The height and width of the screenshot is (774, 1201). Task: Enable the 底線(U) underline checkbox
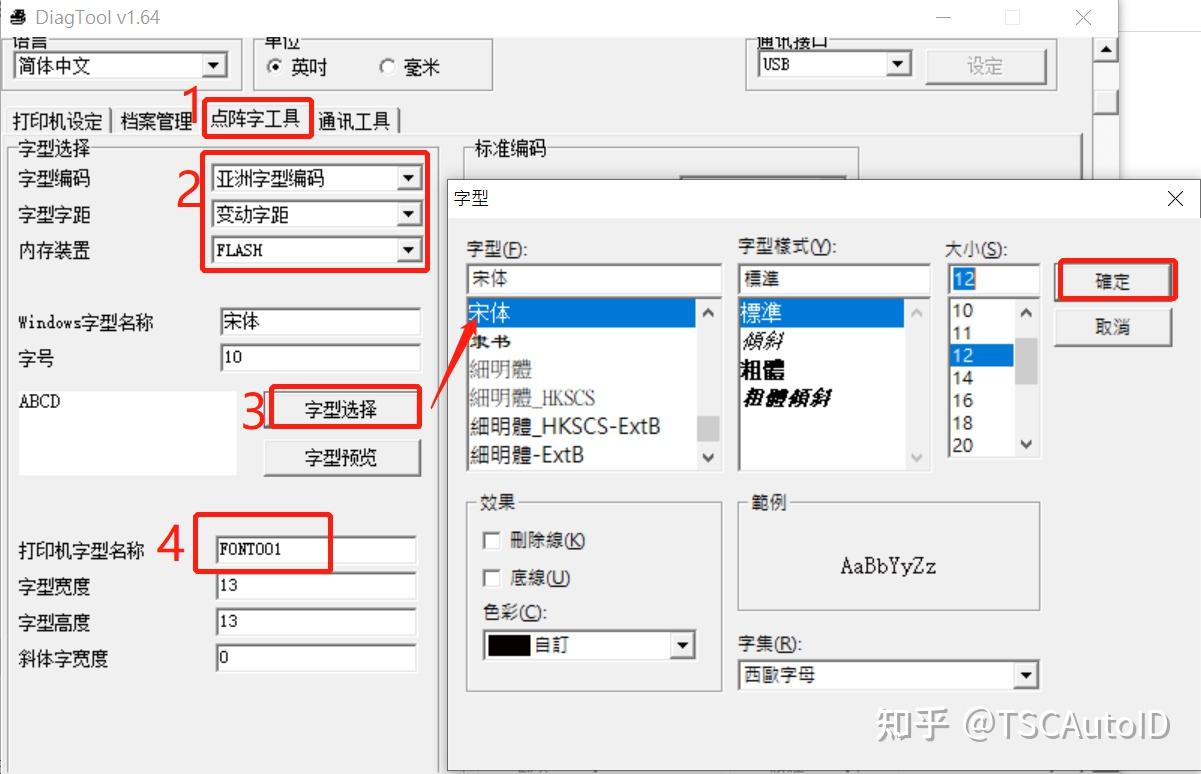(x=491, y=577)
